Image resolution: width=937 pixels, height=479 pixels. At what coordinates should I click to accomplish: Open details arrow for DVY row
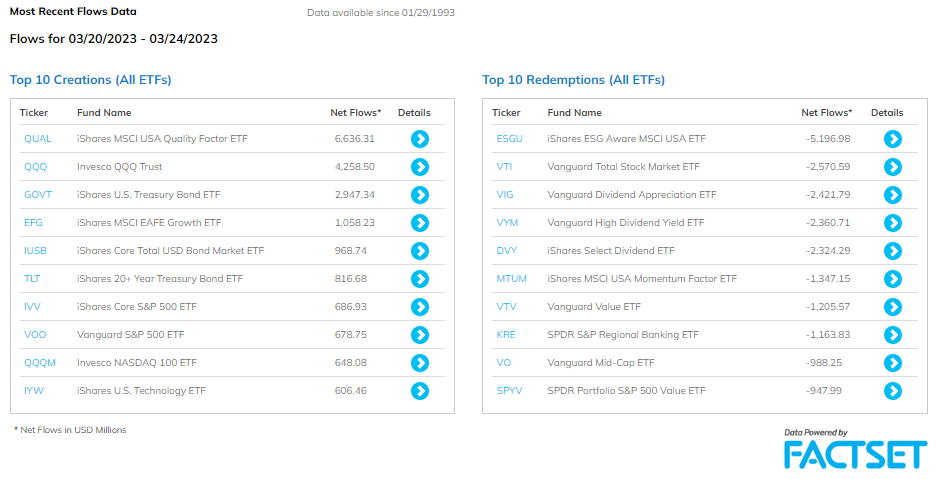(x=893, y=251)
